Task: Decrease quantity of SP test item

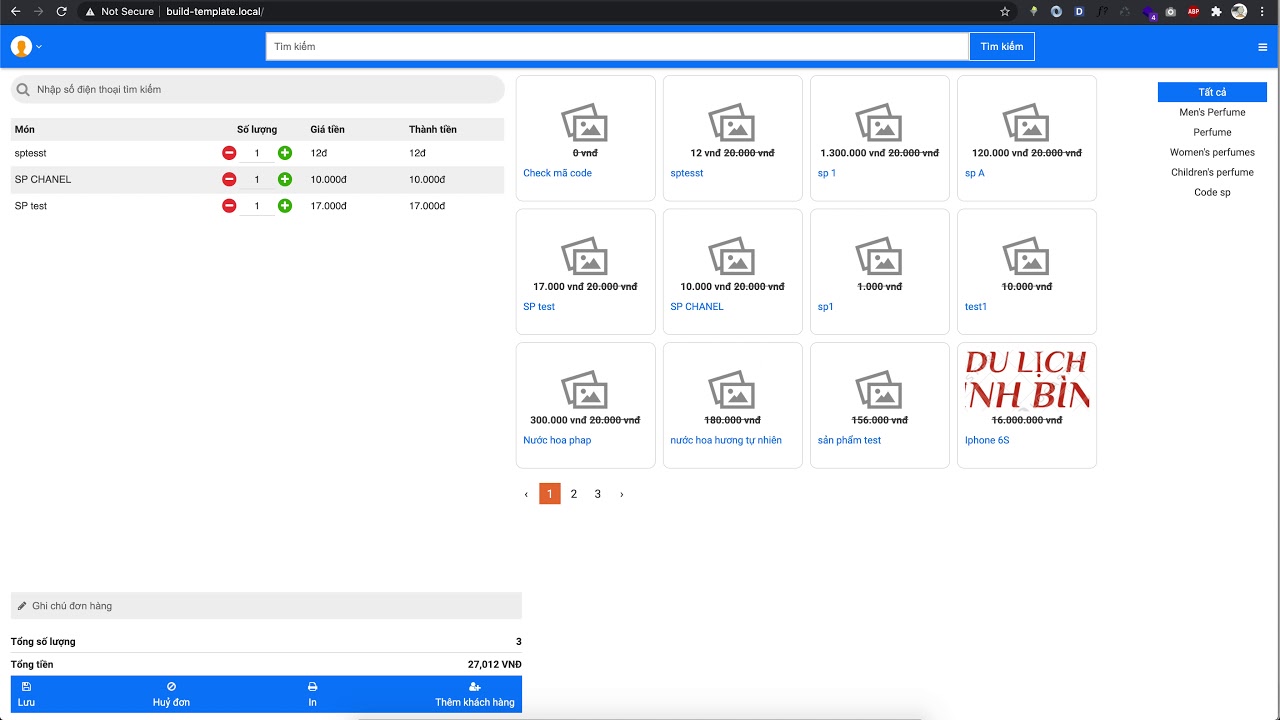Action: click(x=229, y=206)
